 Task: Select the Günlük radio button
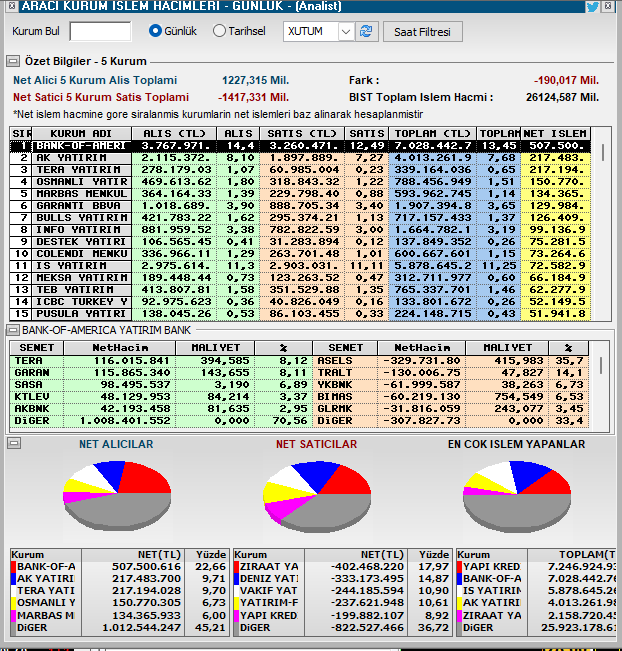point(155,31)
